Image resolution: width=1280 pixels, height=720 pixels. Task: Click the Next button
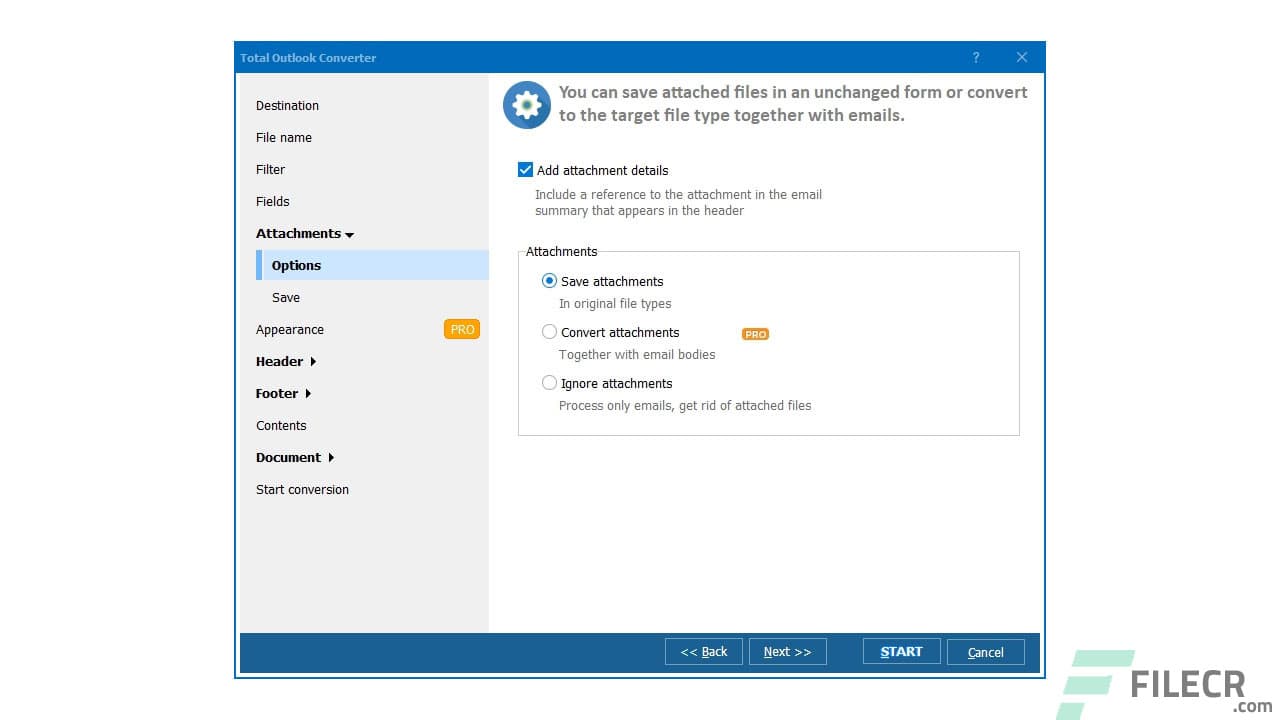787,651
